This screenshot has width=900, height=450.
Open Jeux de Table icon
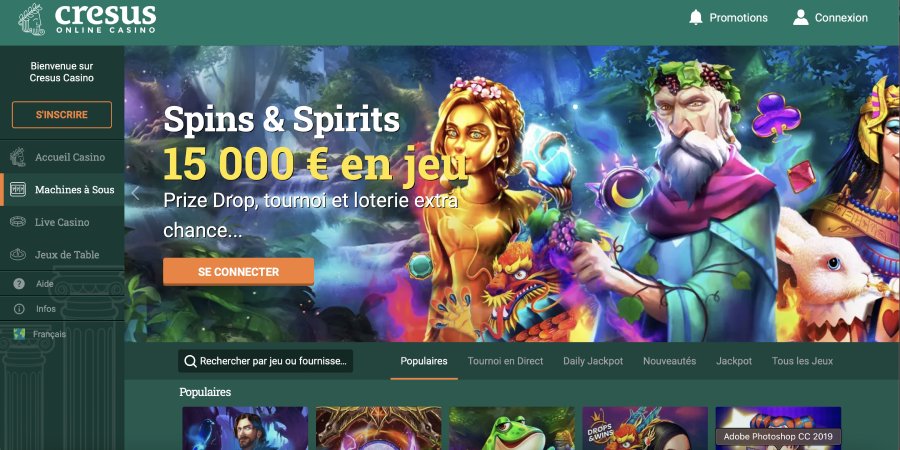click(x=18, y=254)
